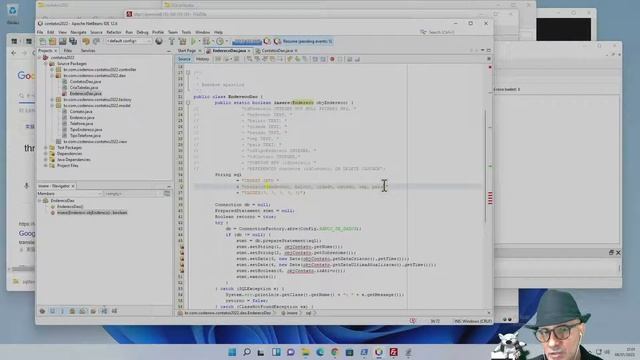Click the Undo toolbar icon

[x=86, y=41]
